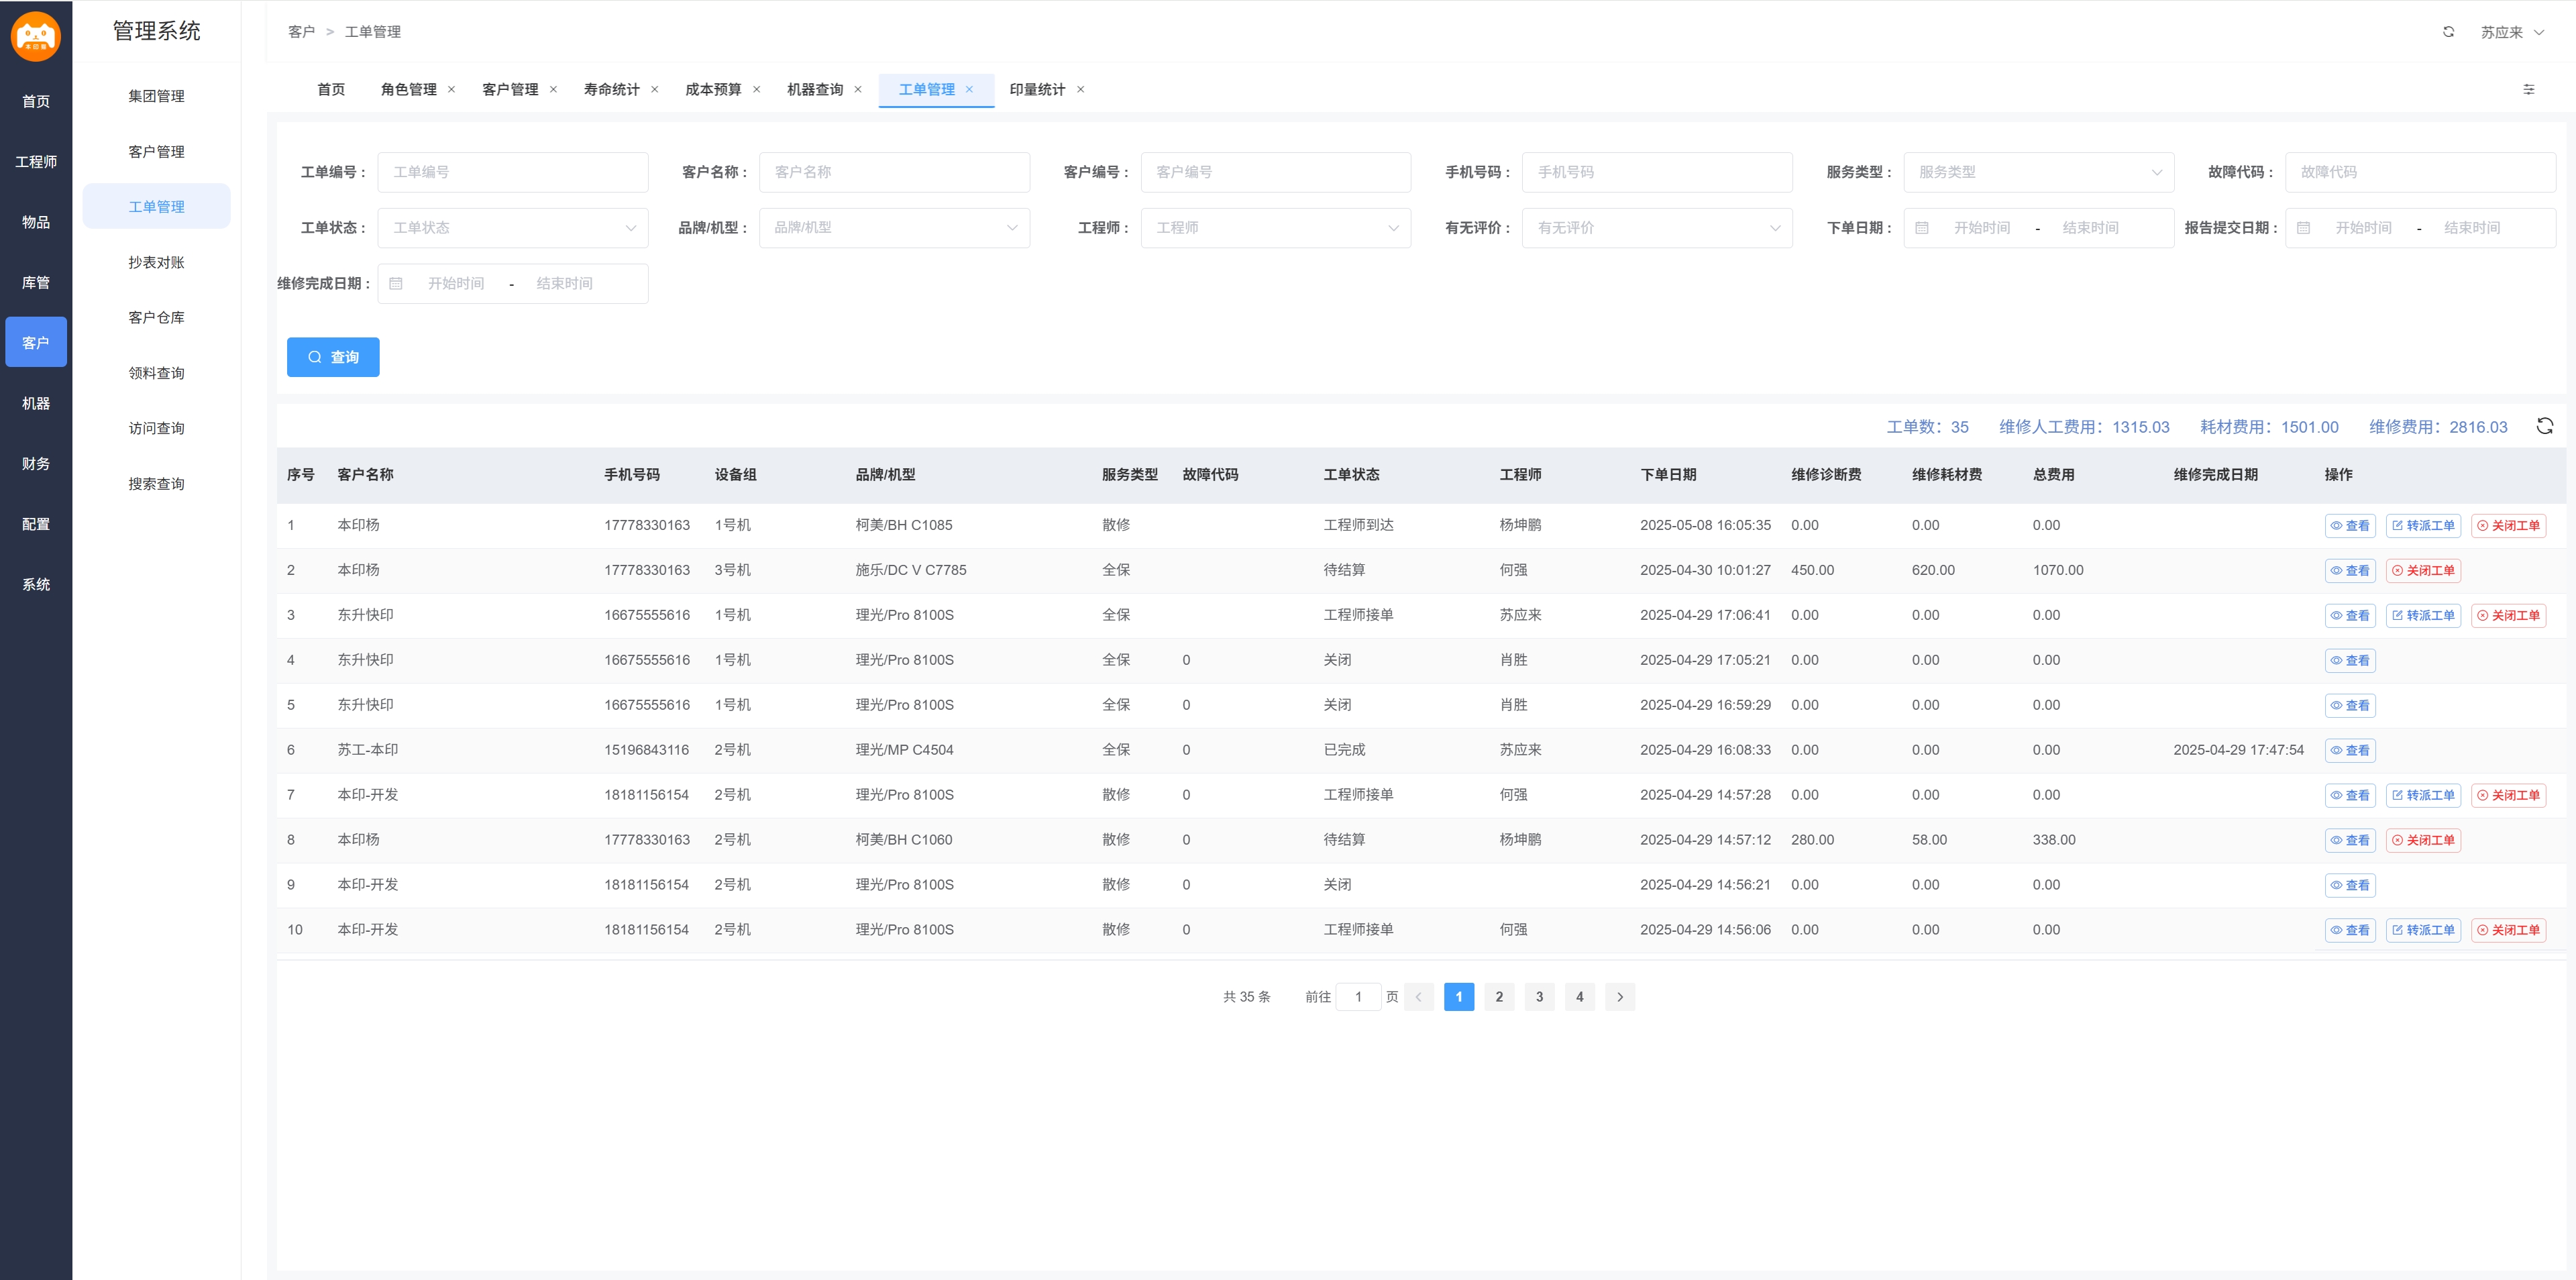Open 抄表对账 in the submenu

click(x=157, y=263)
